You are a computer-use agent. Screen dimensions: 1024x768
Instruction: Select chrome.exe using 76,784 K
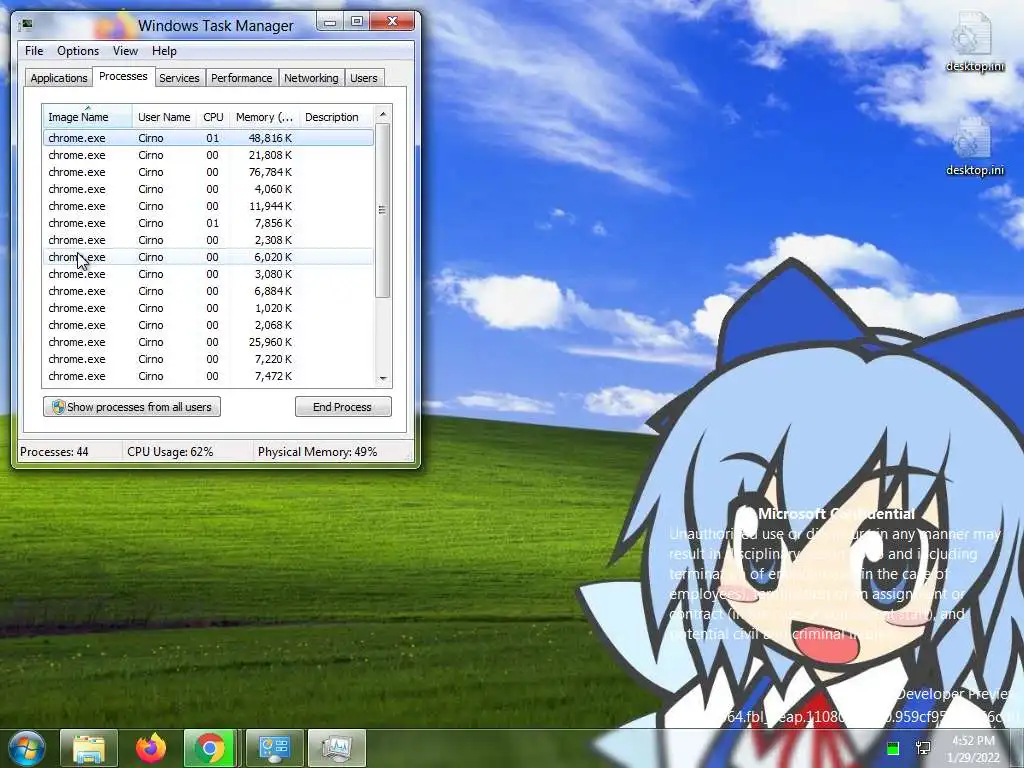point(208,172)
